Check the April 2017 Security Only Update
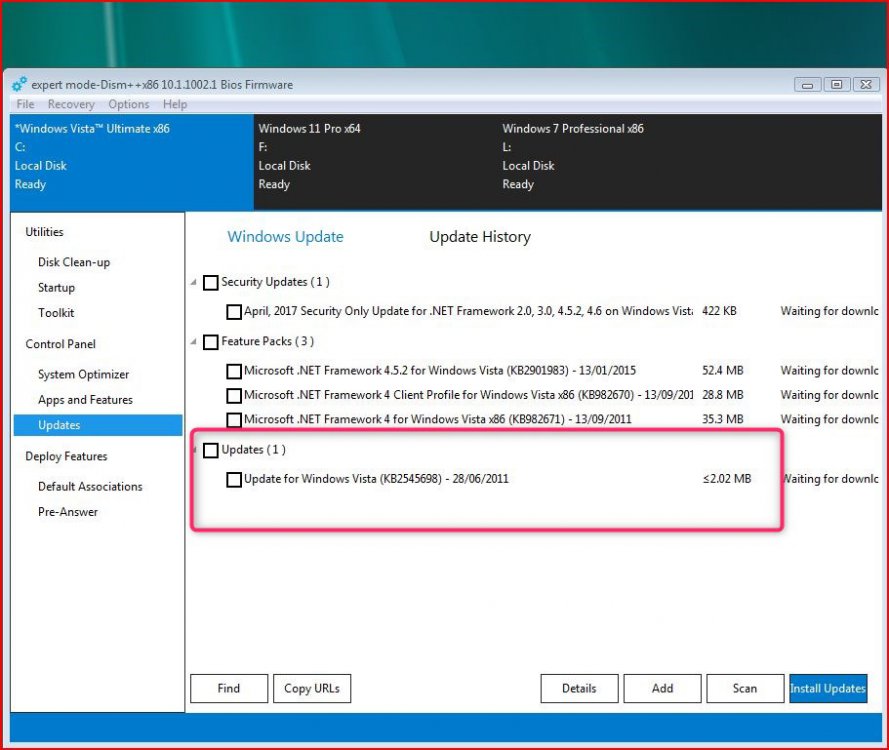Viewport: 889px width, 750px height. pyautogui.click(x=234, y=311)
